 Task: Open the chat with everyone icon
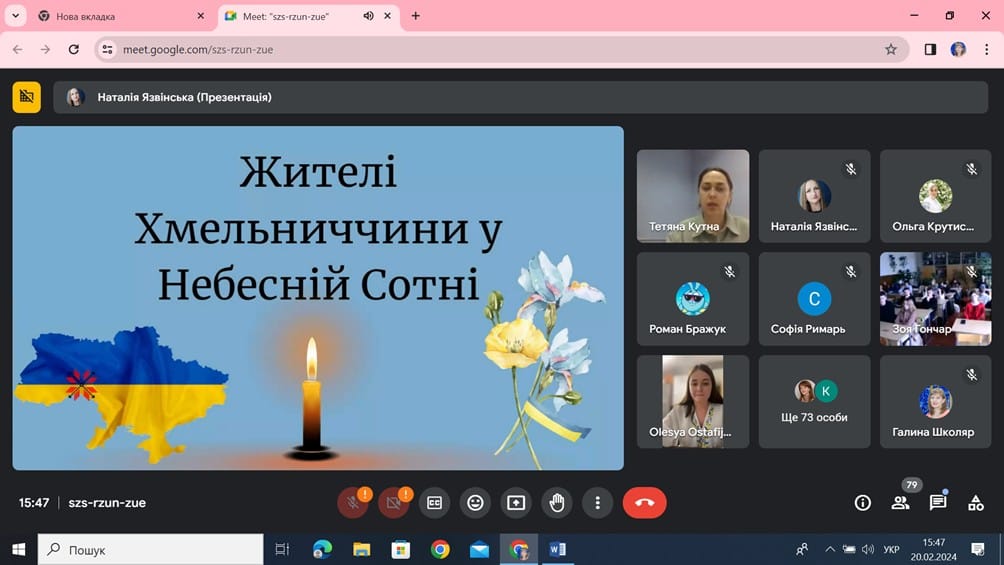(x=938, y=503)
